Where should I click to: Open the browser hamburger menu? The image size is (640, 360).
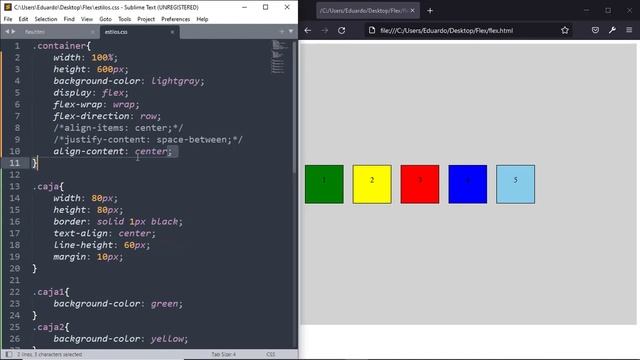tap(629, 30)
